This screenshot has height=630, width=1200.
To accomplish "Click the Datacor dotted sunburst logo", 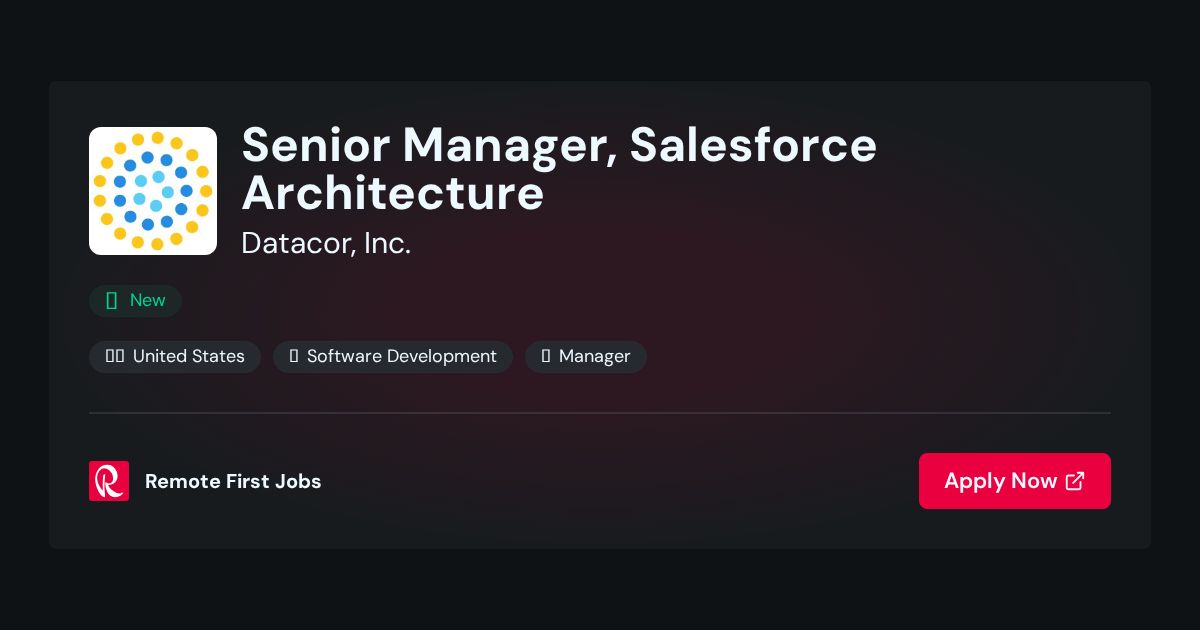I will click(x=153, y=191).
